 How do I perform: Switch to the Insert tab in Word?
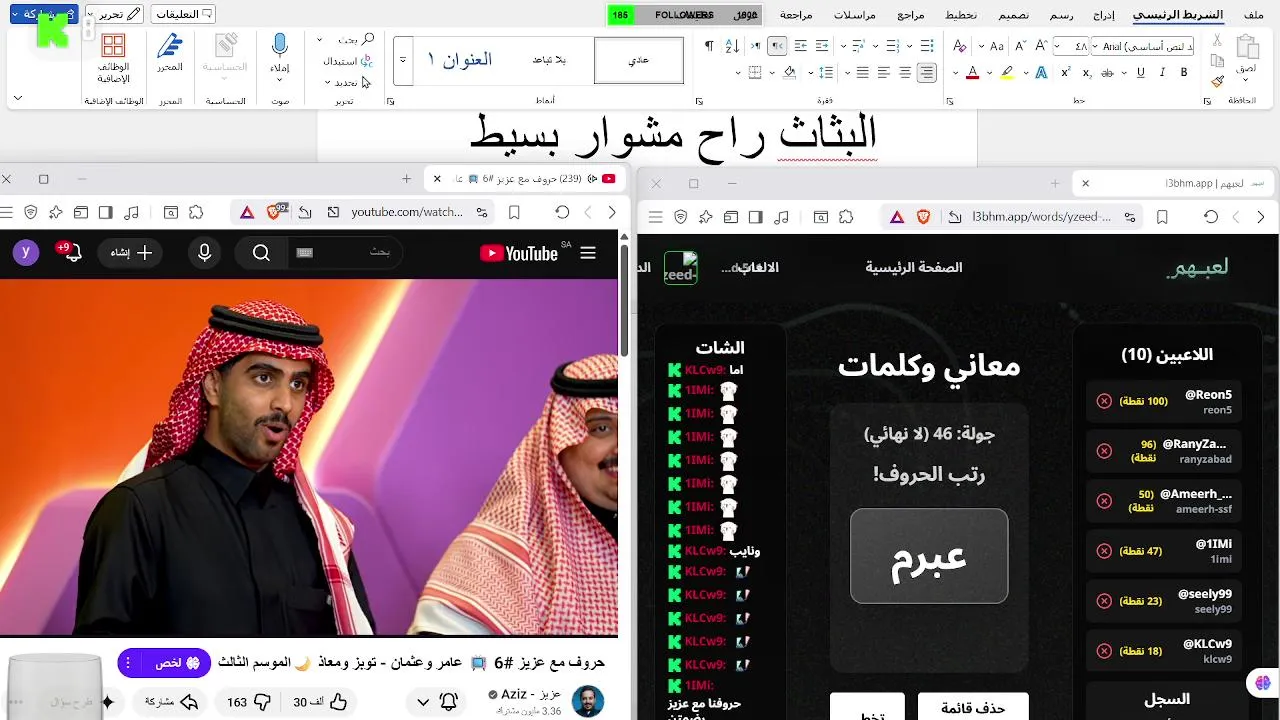[x=1104, y=15]
